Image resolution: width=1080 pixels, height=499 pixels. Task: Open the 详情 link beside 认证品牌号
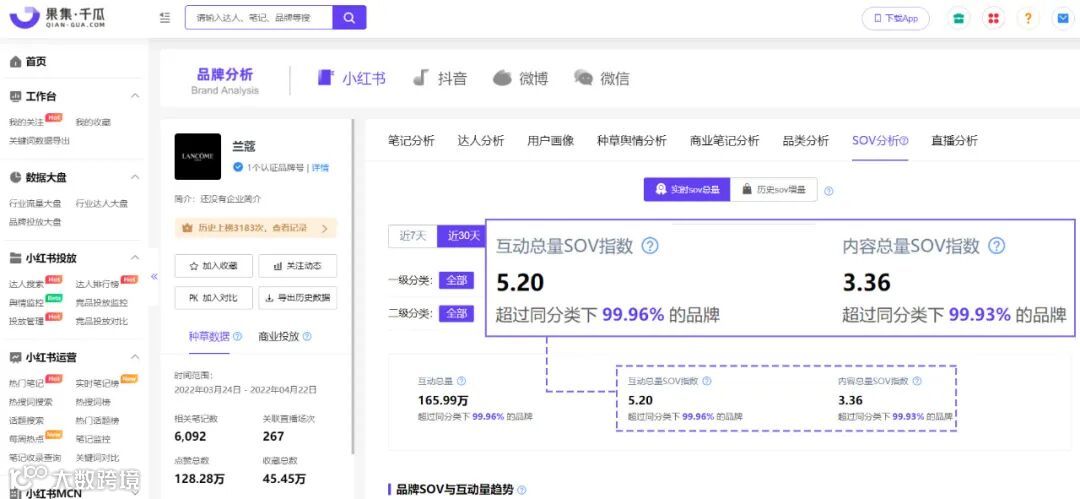click(x=320, y=167)
